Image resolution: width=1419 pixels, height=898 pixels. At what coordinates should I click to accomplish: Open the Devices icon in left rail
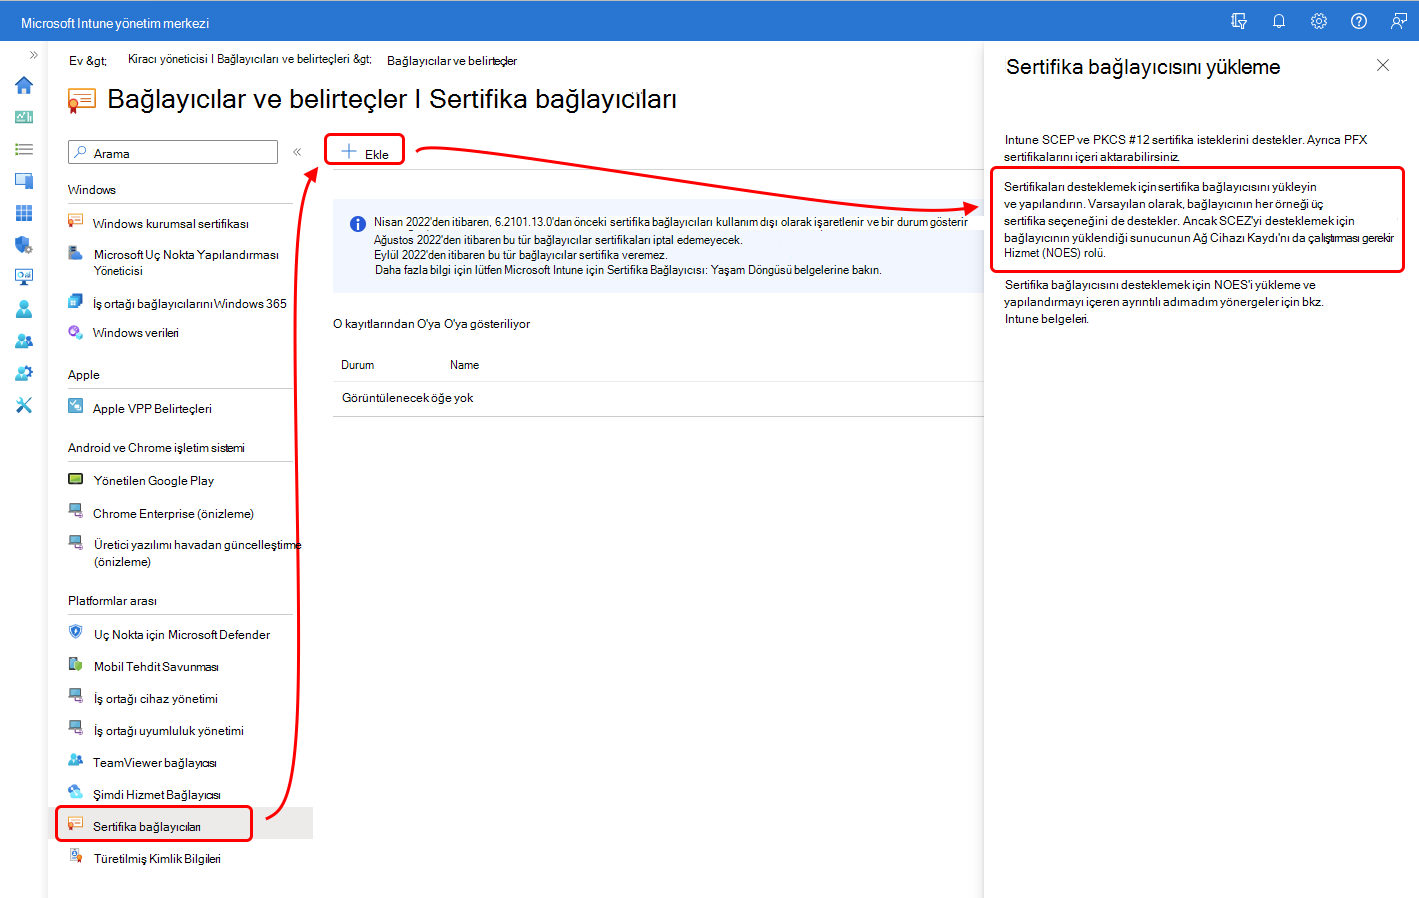click(x=24, y=181)
